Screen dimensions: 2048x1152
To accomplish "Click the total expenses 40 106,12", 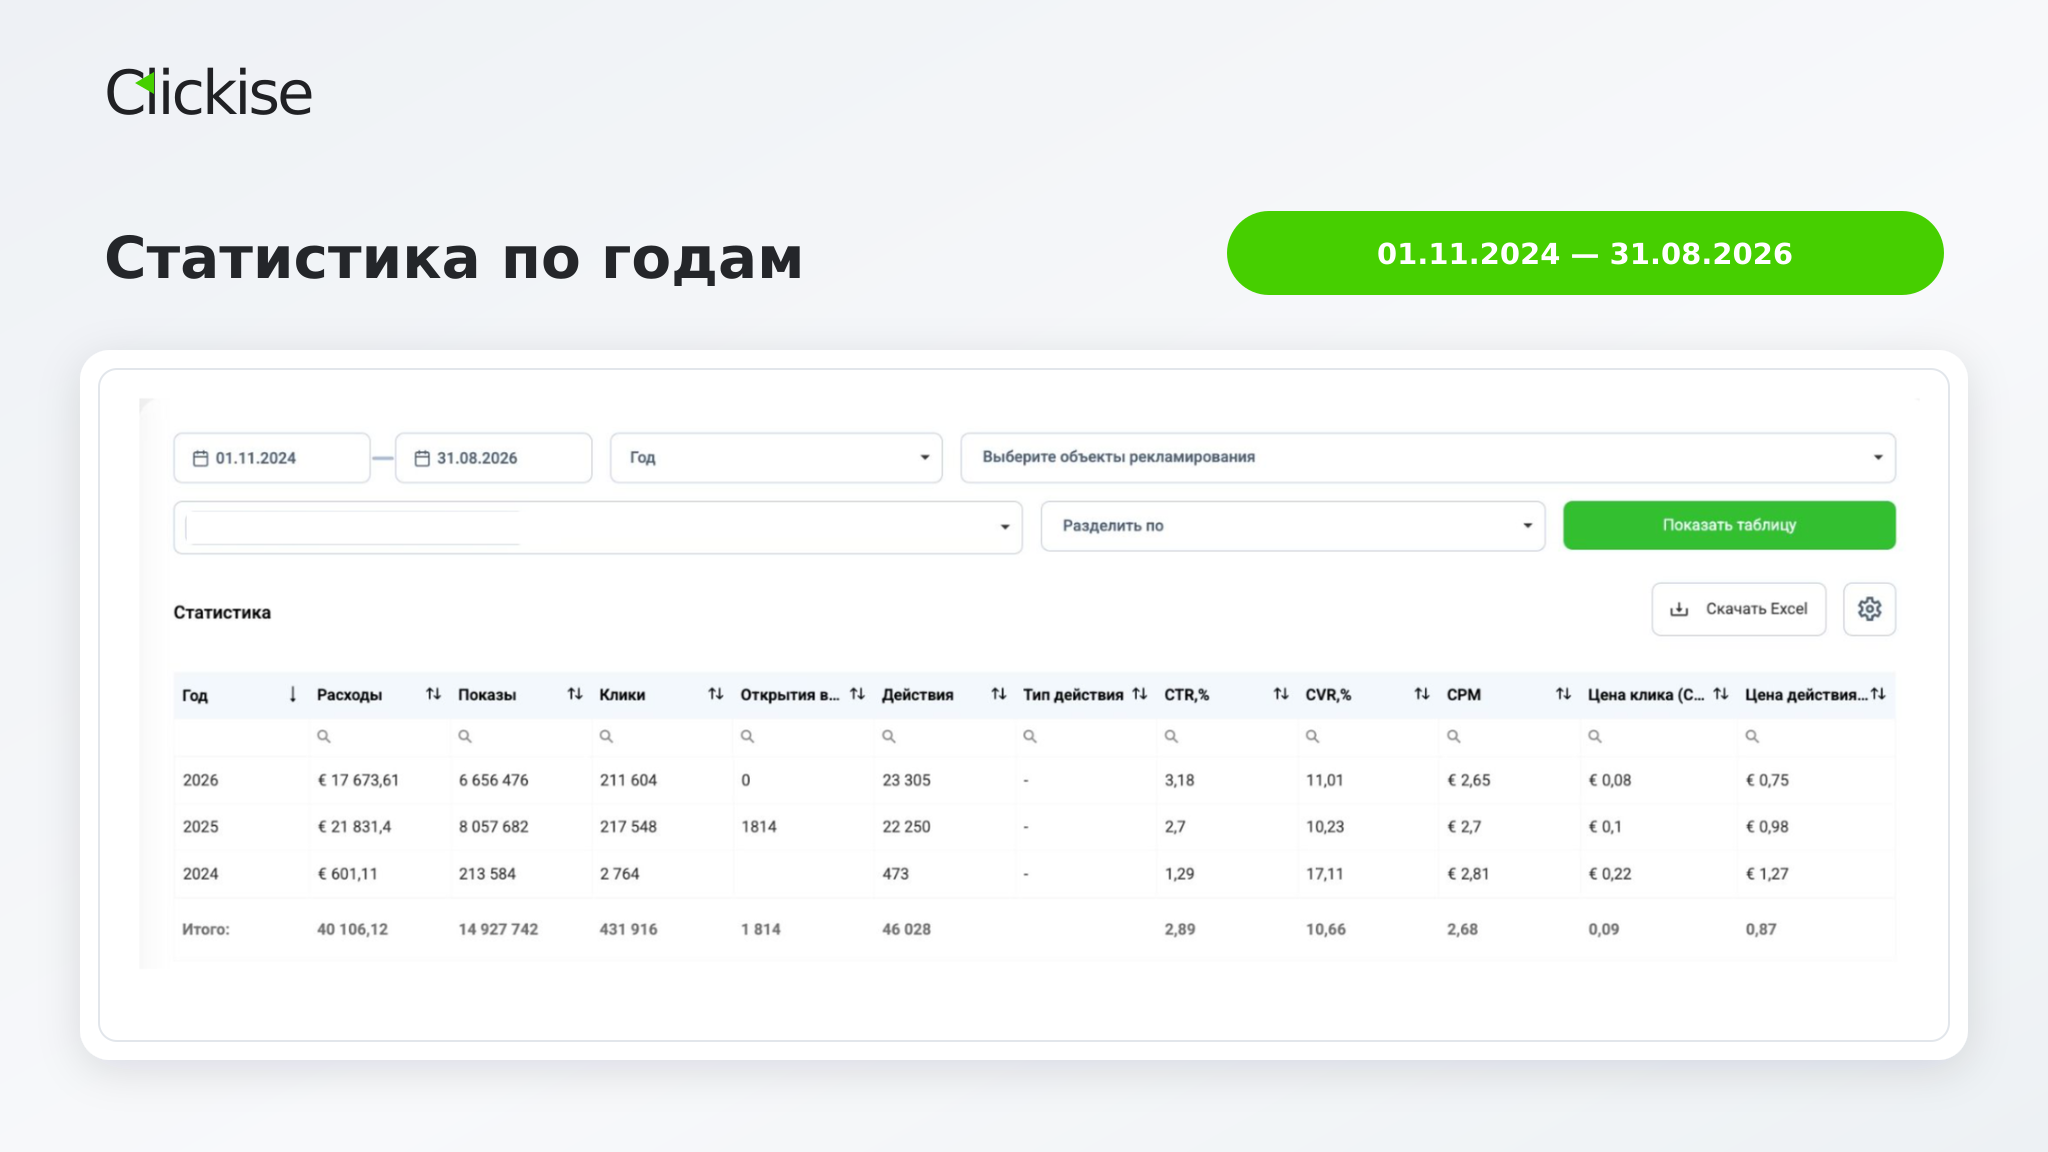I will point(352,929).
